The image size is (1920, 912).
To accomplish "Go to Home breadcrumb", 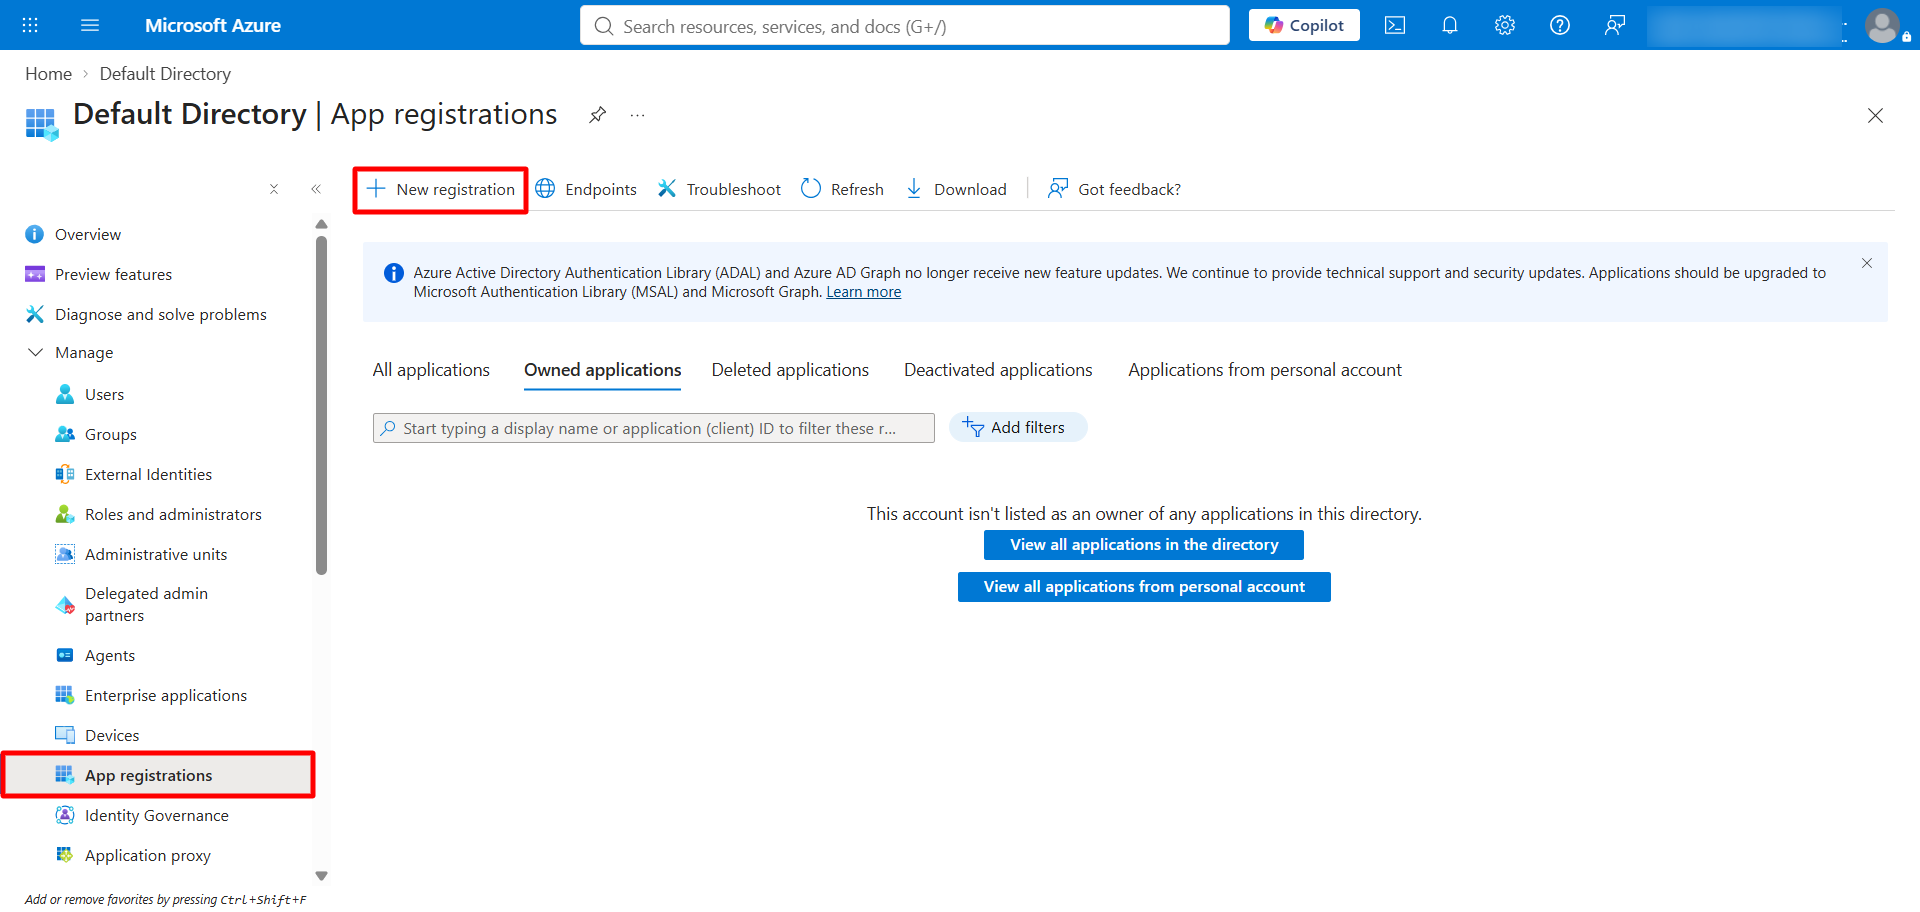I will 48,74.
